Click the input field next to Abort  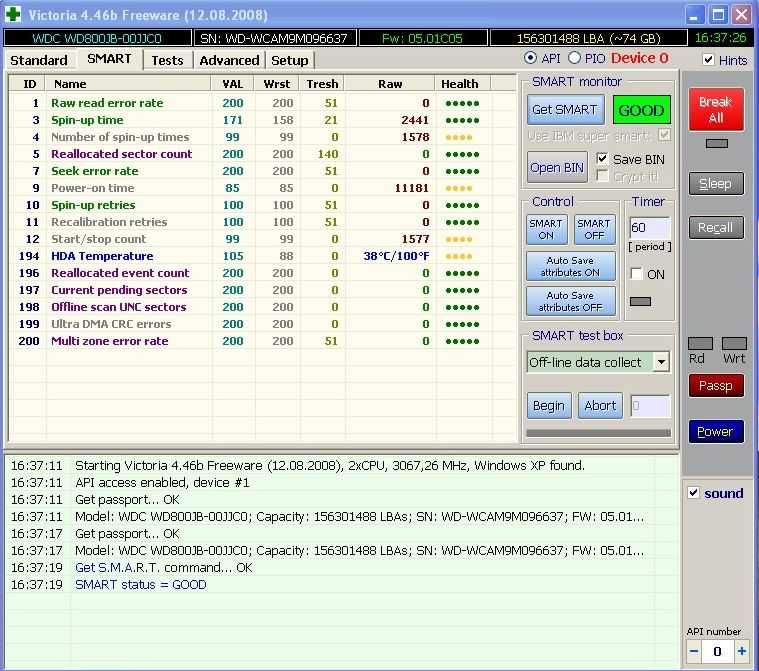[x=651, y=406]
